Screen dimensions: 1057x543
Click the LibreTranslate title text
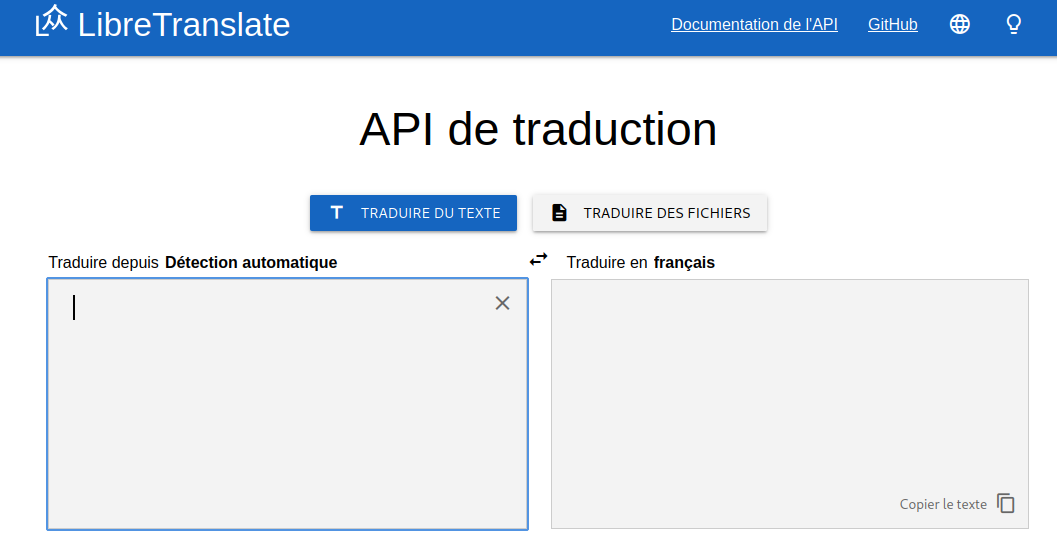184,24
